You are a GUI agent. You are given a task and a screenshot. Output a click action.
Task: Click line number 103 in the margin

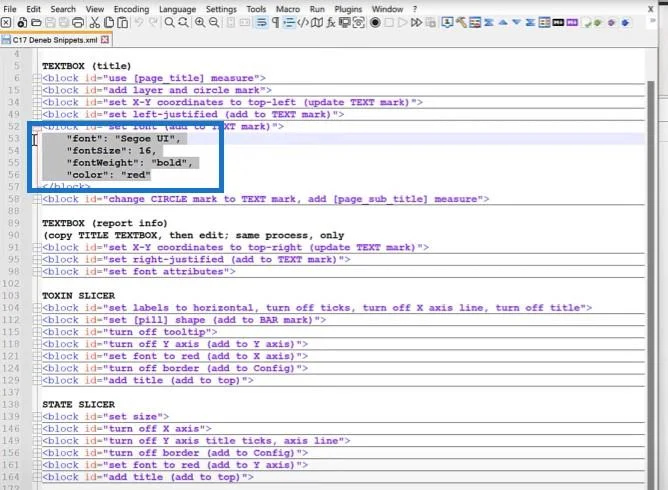pos(11,296)
